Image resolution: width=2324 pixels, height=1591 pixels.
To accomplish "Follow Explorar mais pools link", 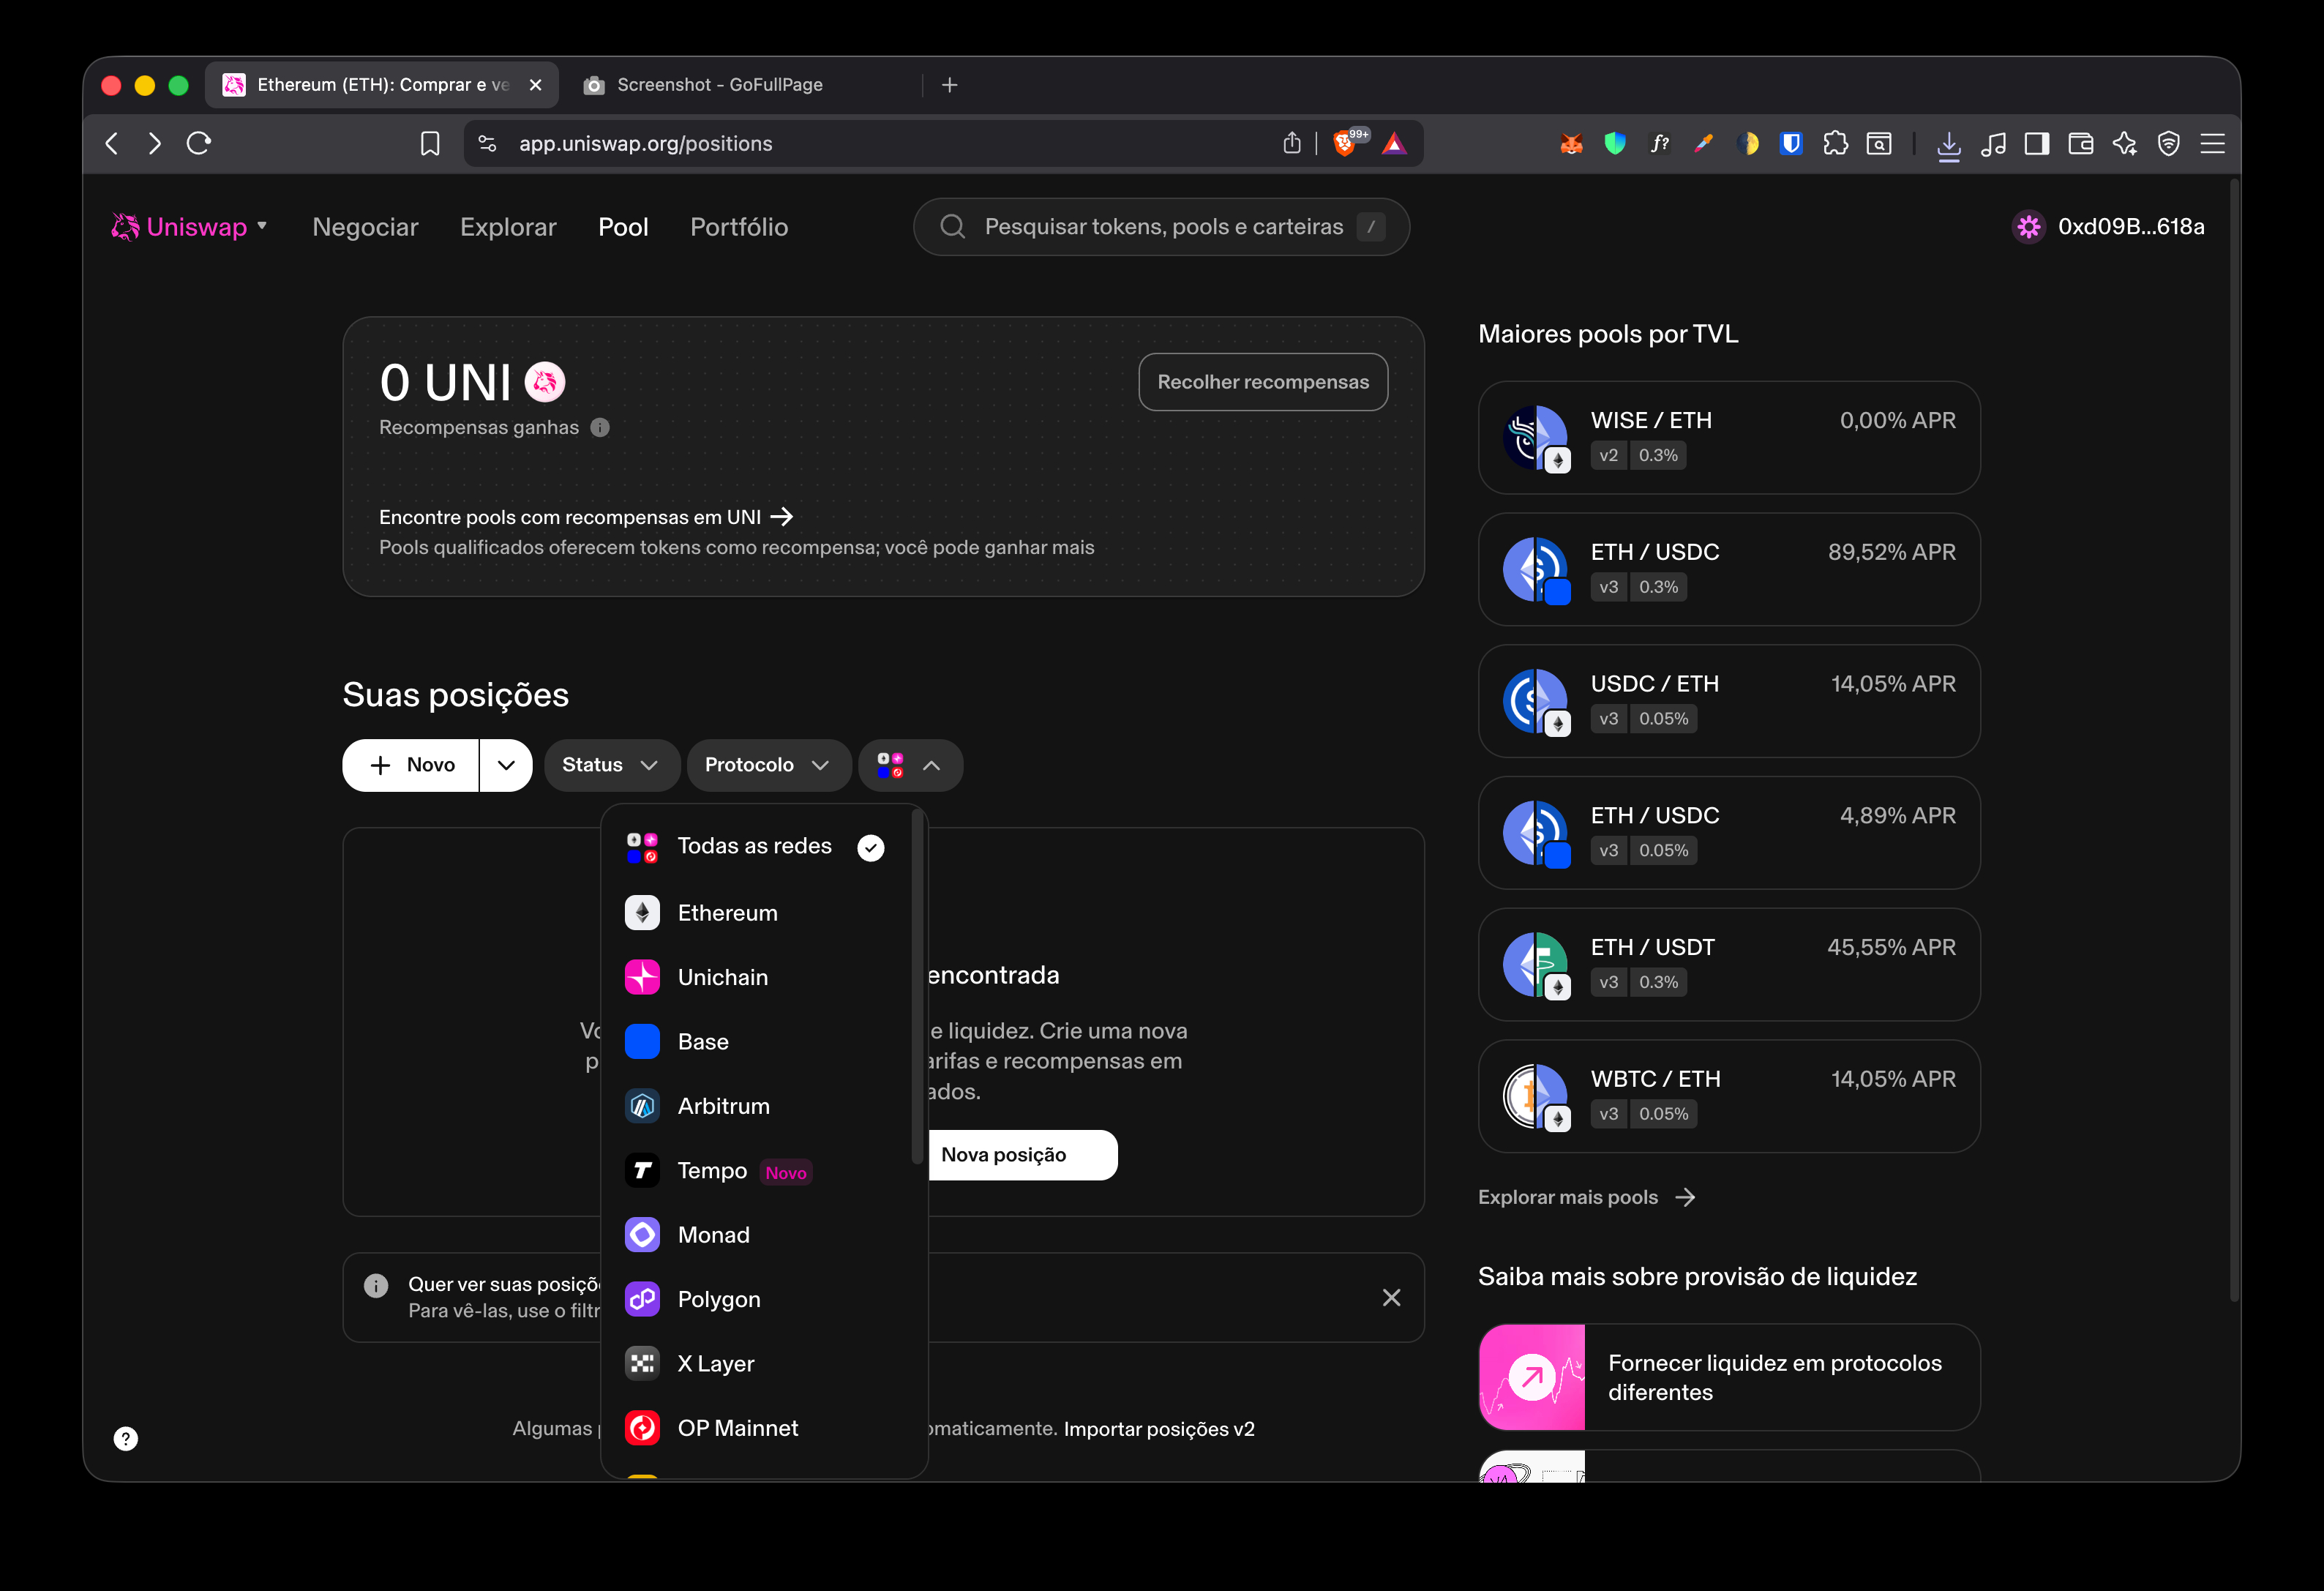I will tap(1587, 1197).
